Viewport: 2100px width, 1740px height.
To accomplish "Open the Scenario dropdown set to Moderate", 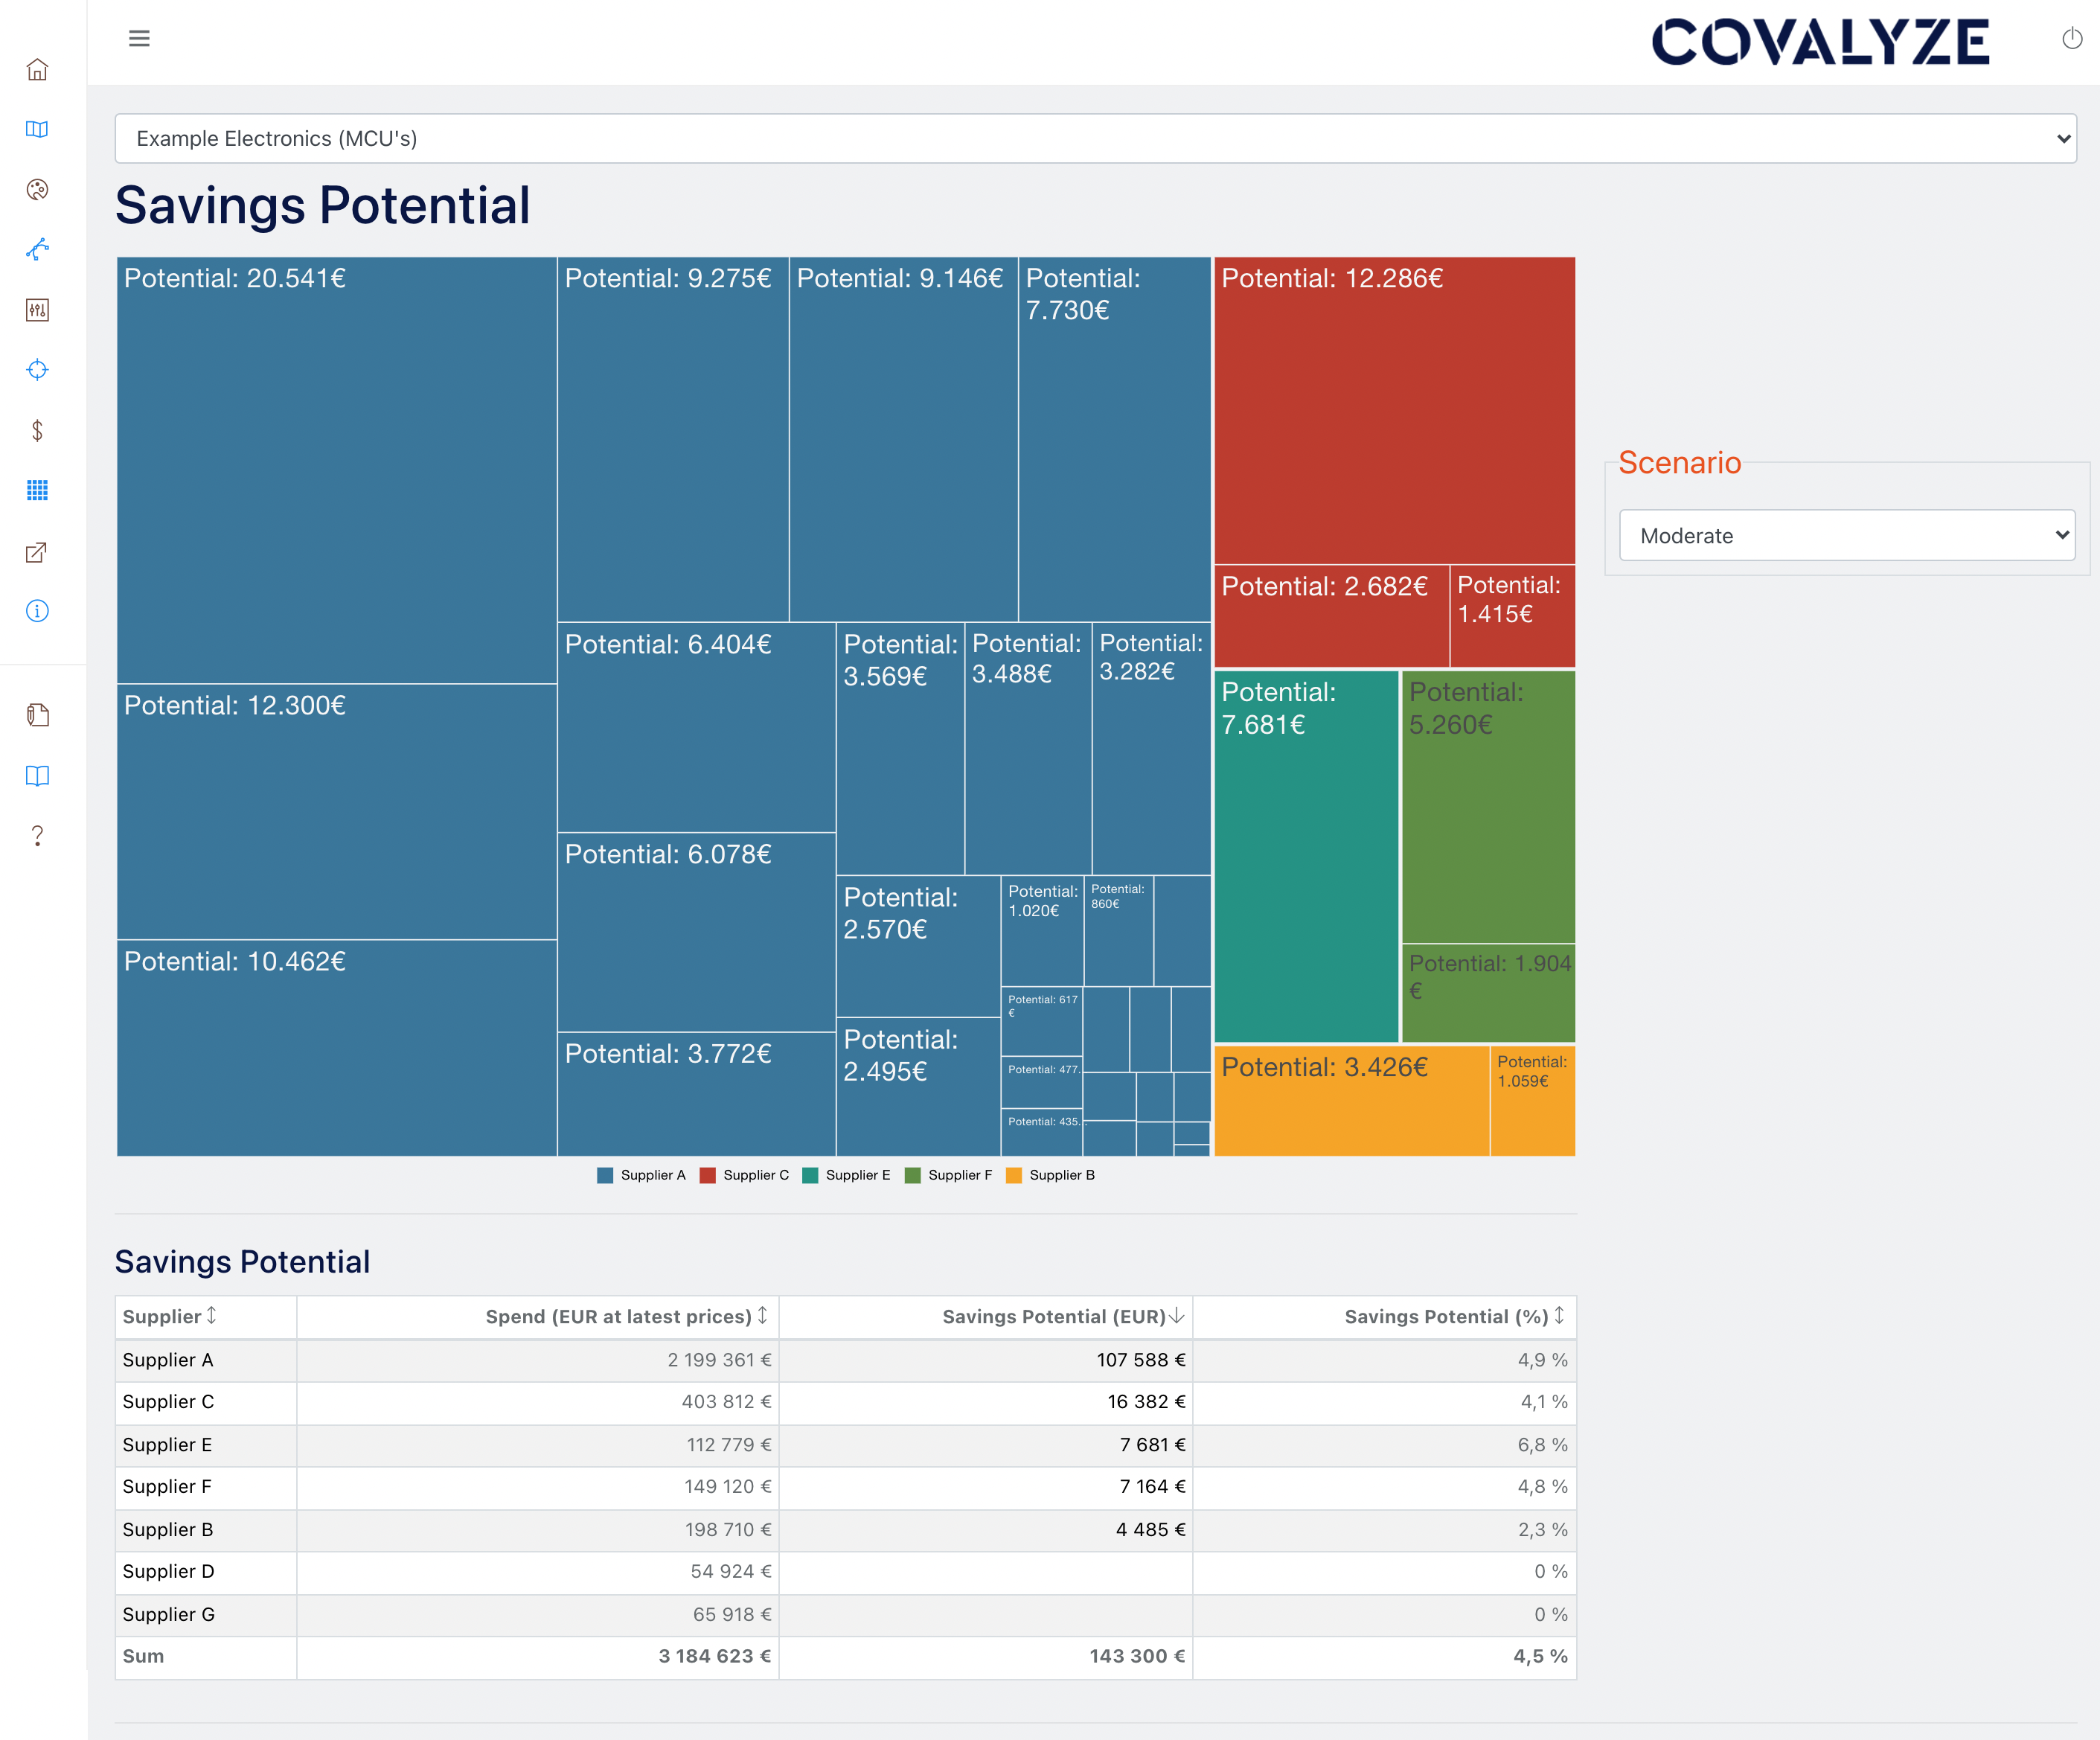I will click(1846, 535).
